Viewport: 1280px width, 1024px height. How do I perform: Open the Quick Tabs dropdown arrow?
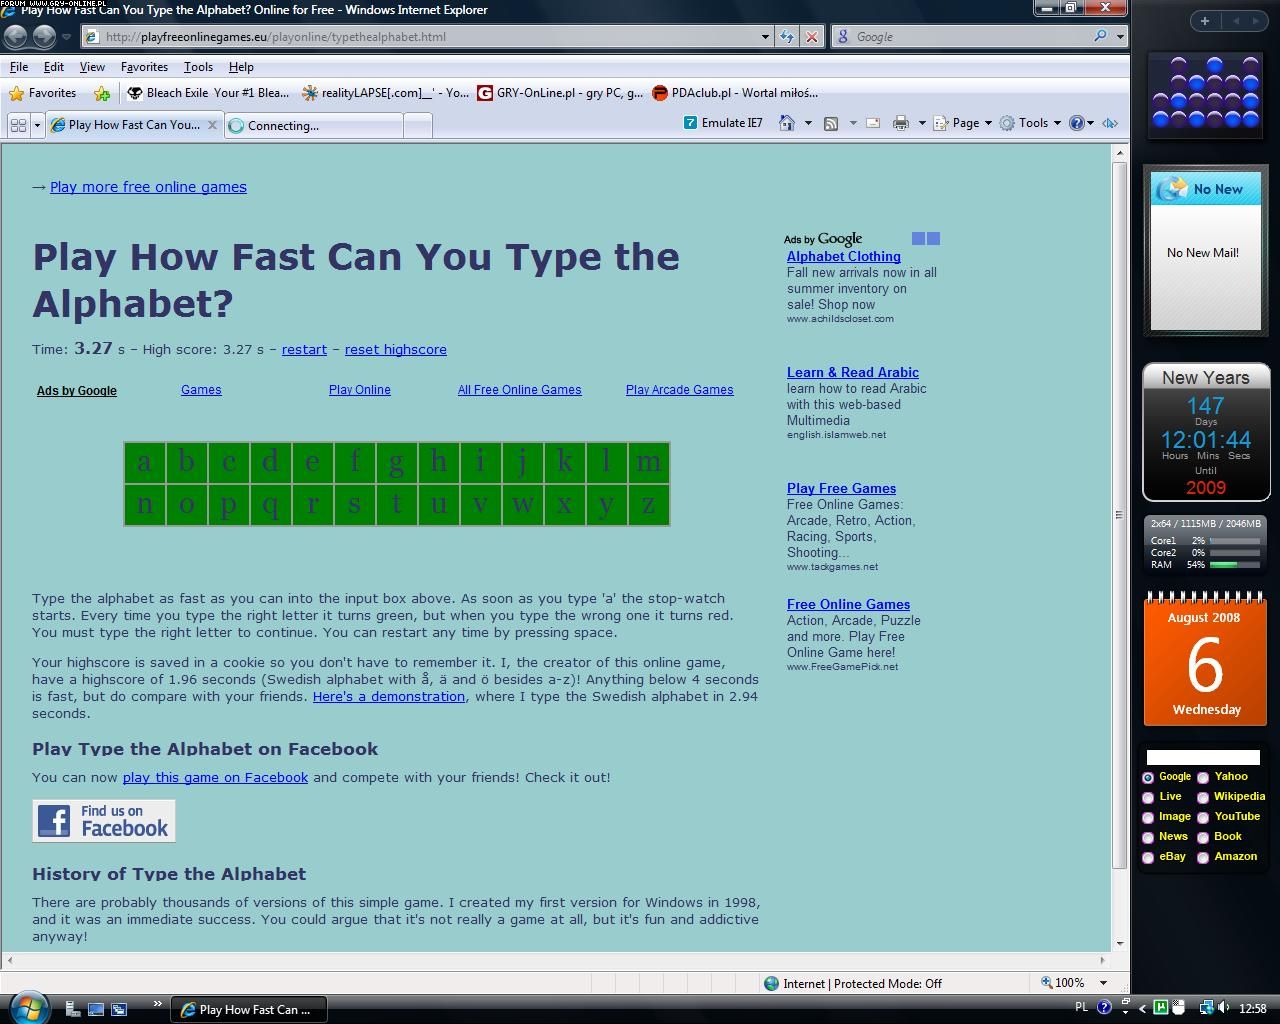(x=37, y=125)
